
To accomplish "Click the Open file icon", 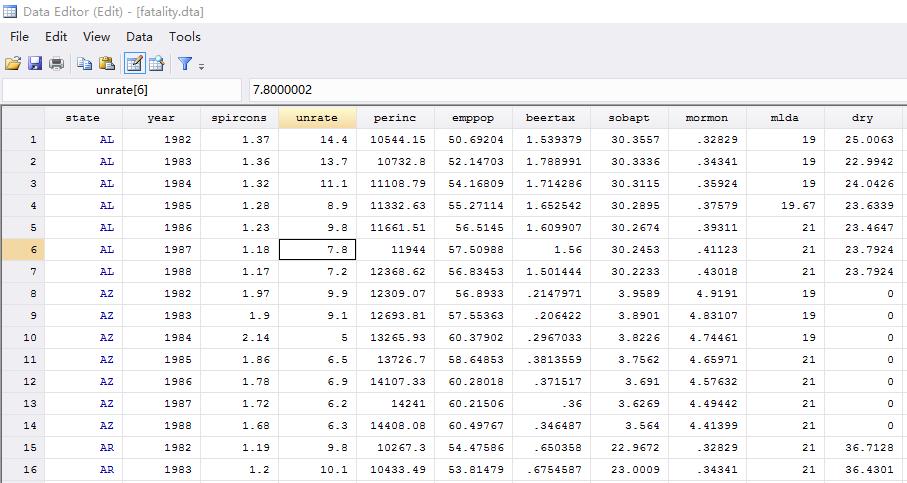I will (13, 64).
